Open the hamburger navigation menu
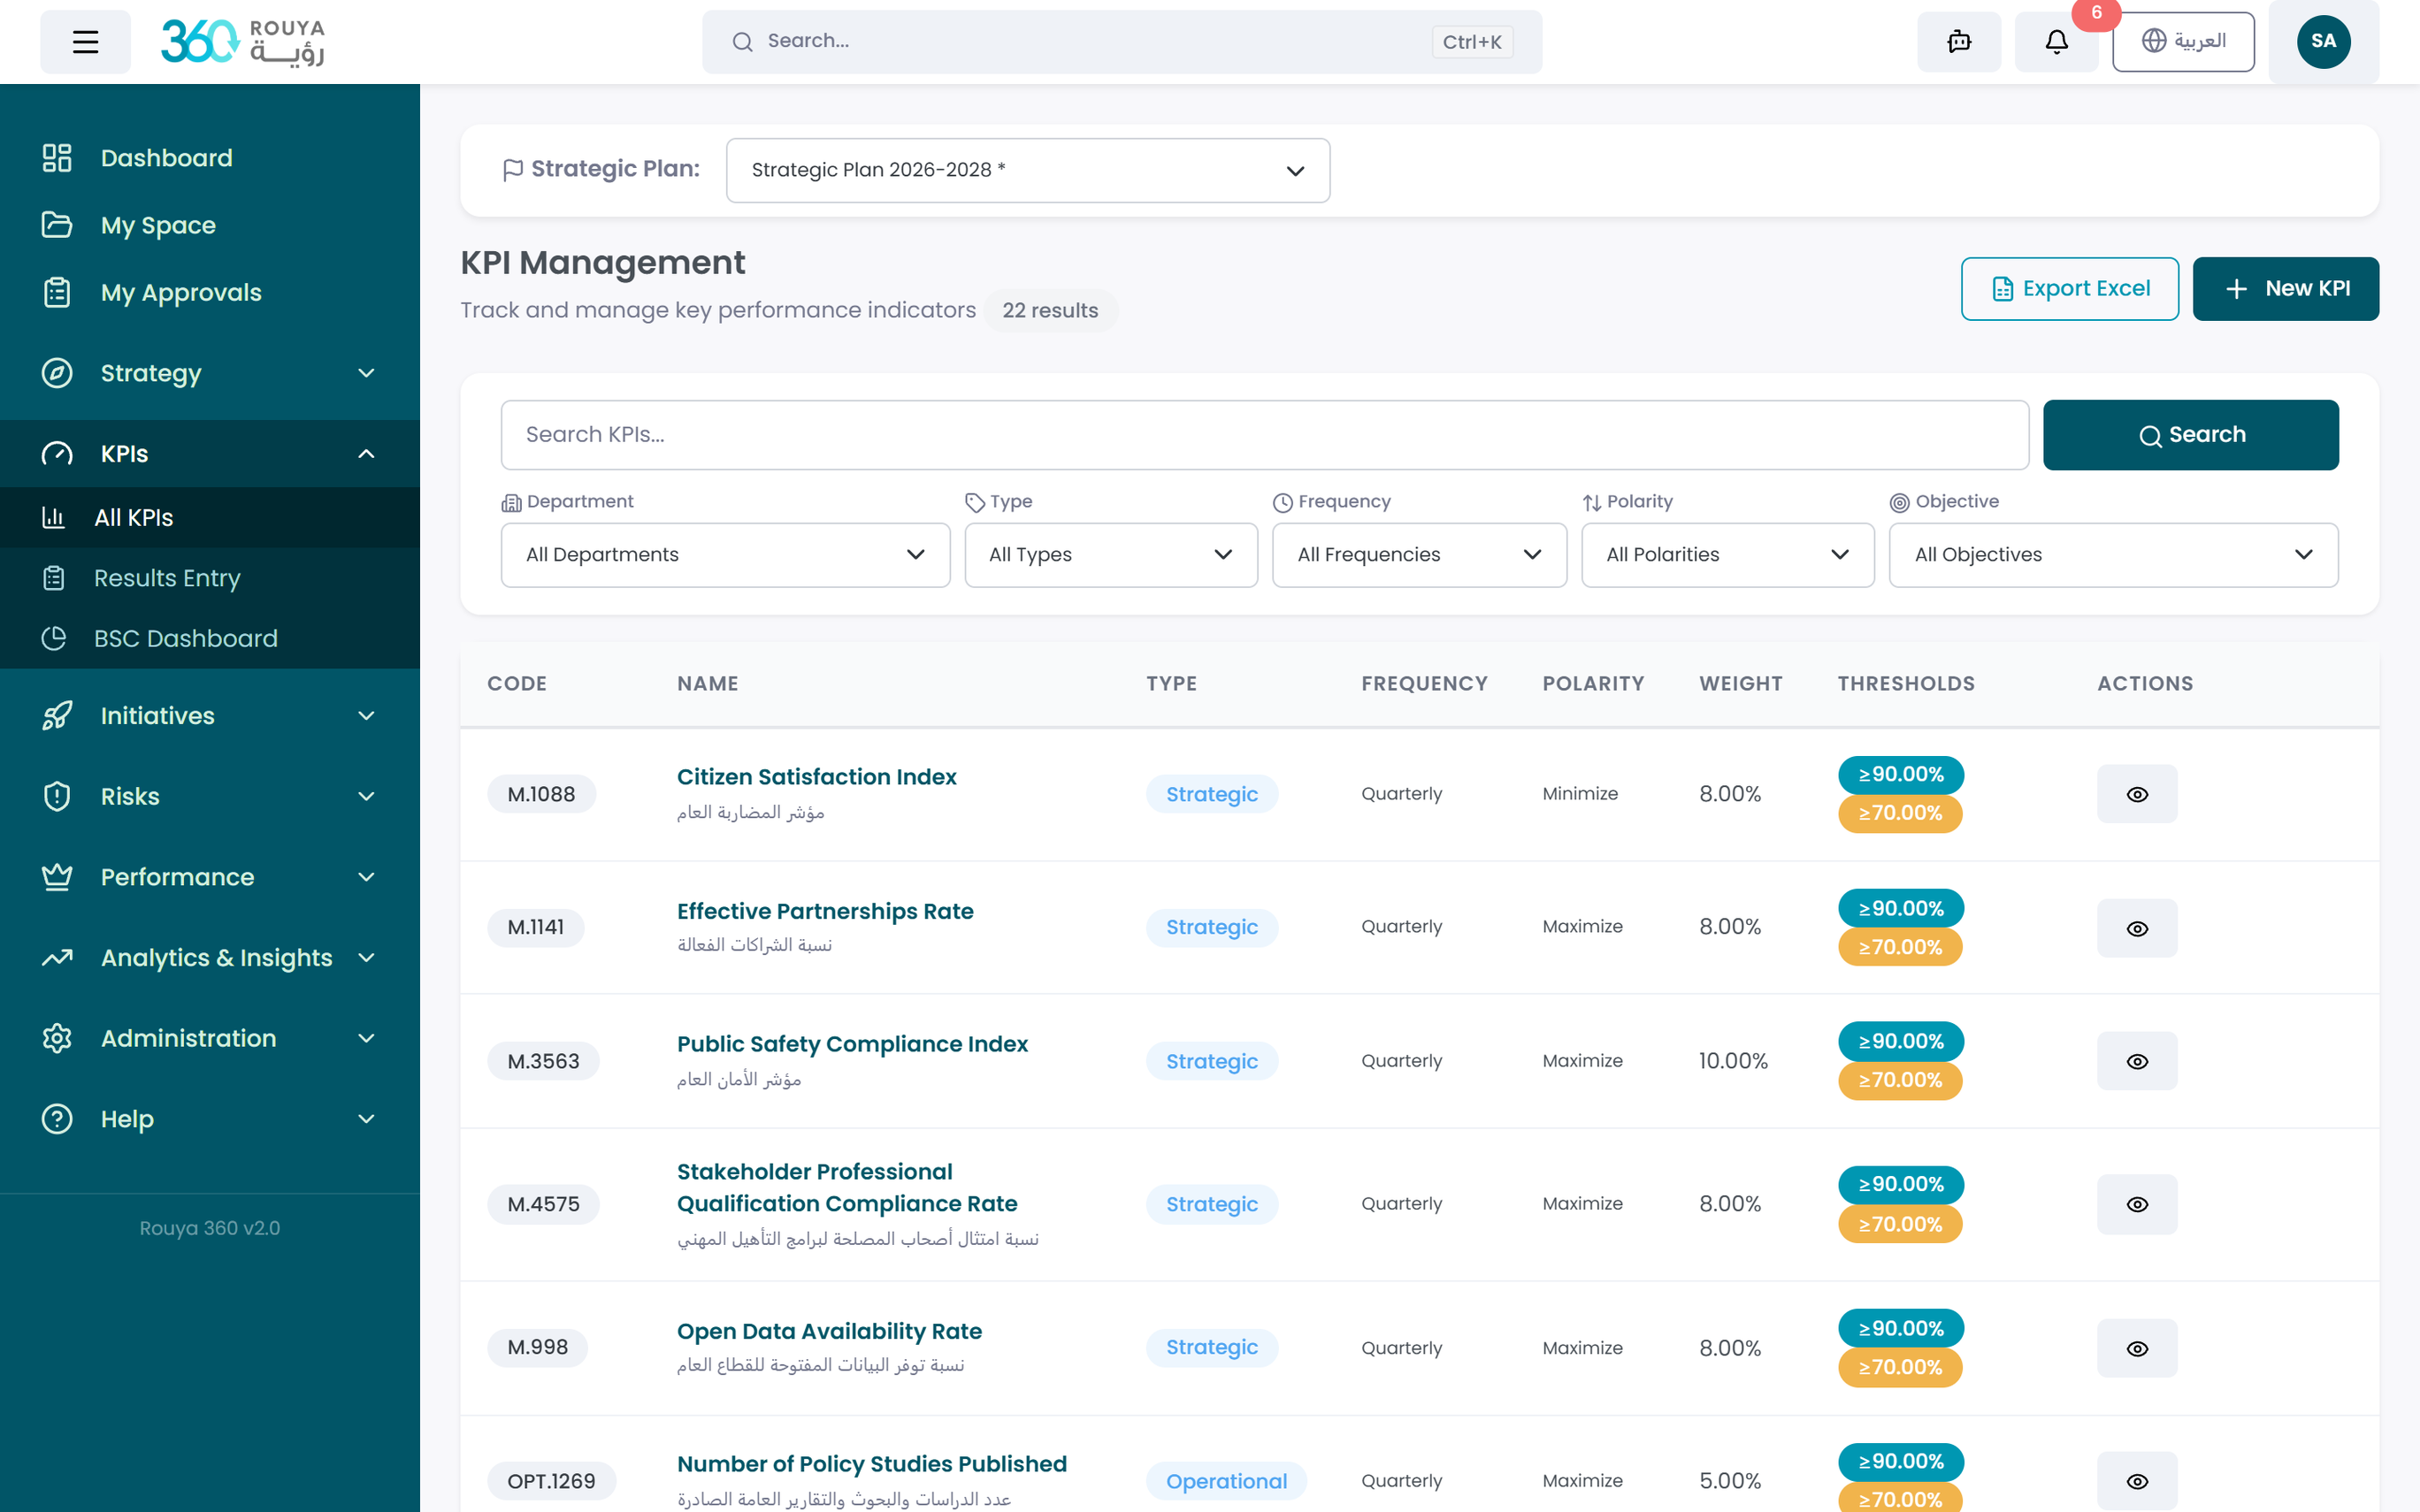 (x=85, y=41)
